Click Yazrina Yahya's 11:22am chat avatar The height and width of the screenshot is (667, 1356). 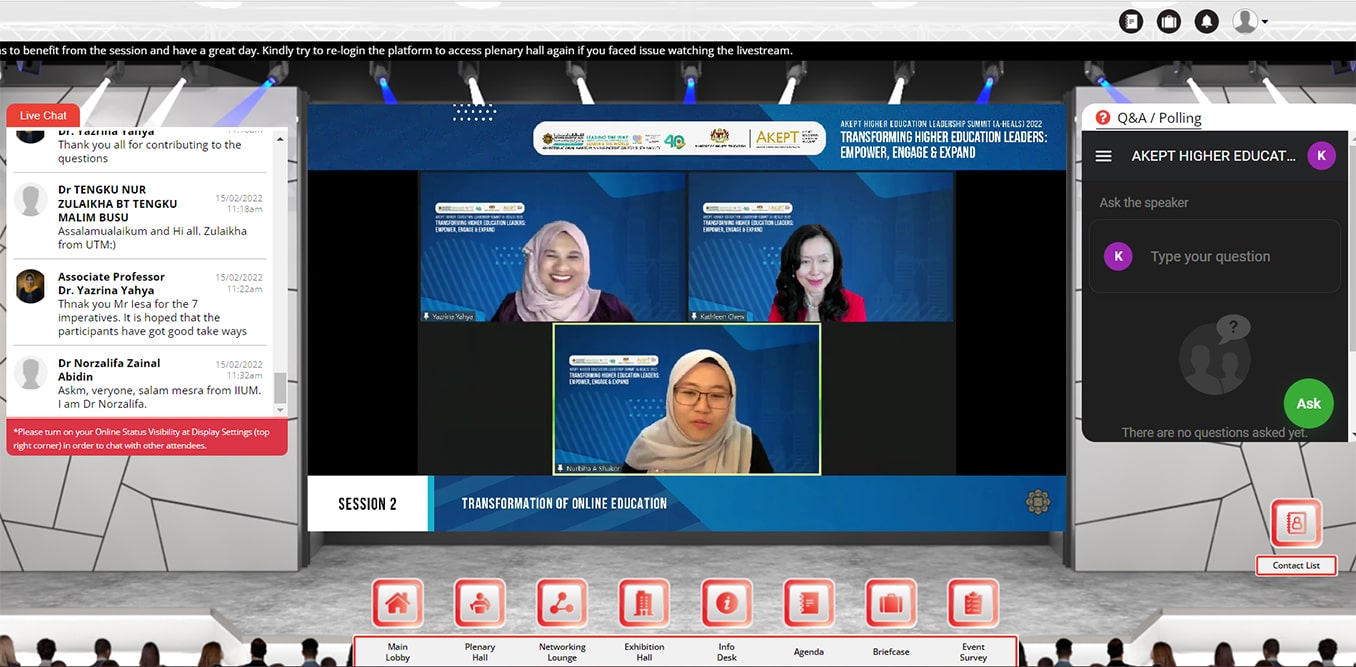coord(31,286)
